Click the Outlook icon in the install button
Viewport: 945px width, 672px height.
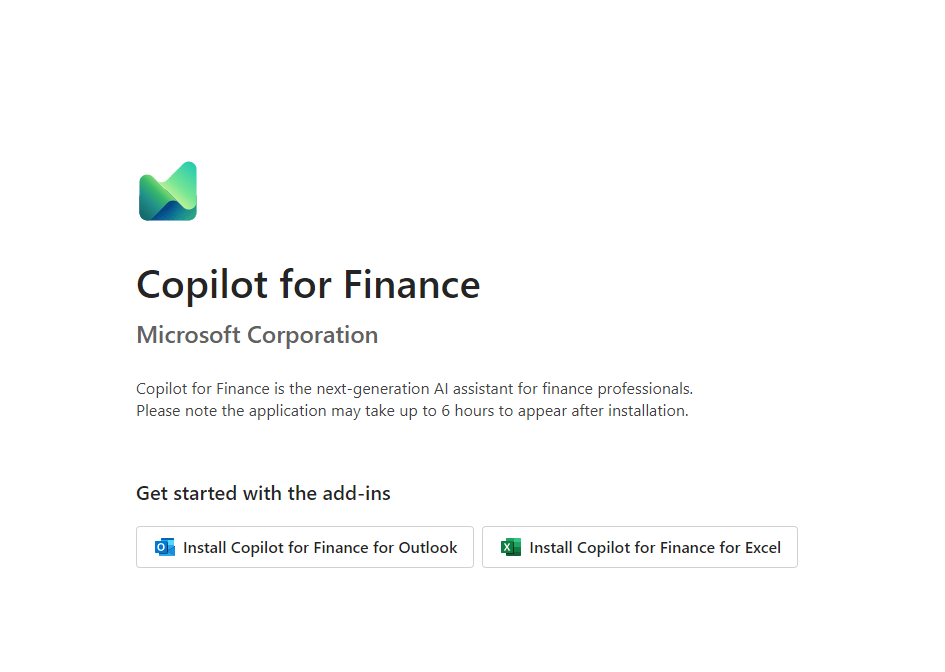(x=165, y=547)
